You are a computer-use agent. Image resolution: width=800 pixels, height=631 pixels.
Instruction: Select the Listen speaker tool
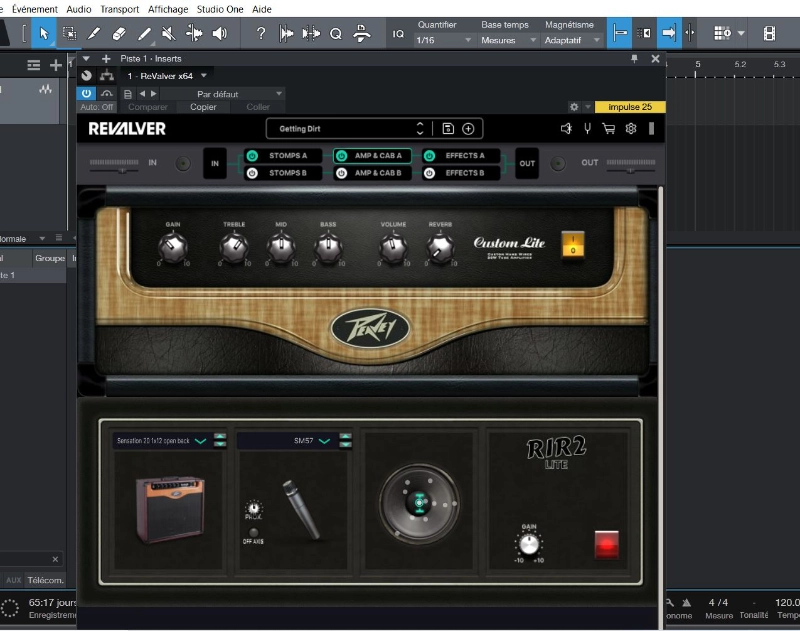pos(219,33)
